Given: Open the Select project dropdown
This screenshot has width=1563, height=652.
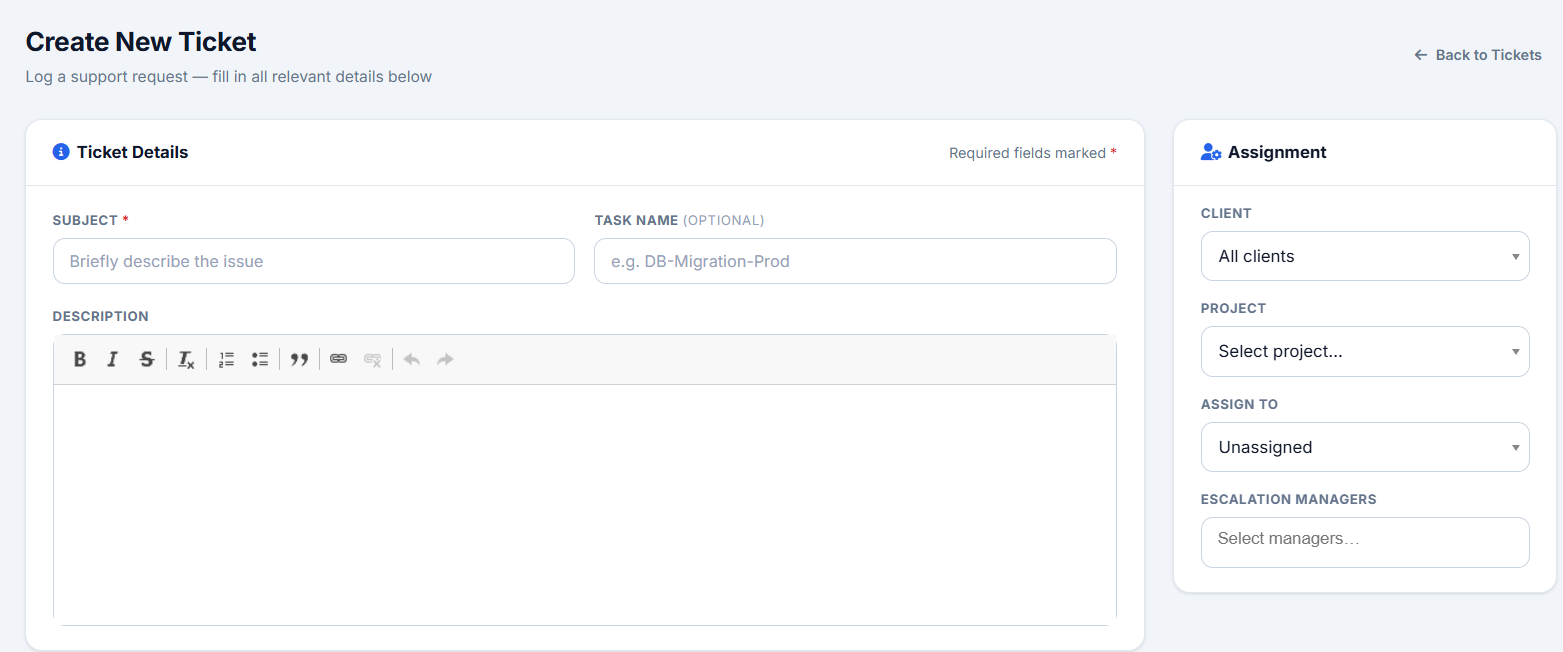Looking at the screenshot, I should (x=1365, y=351).
